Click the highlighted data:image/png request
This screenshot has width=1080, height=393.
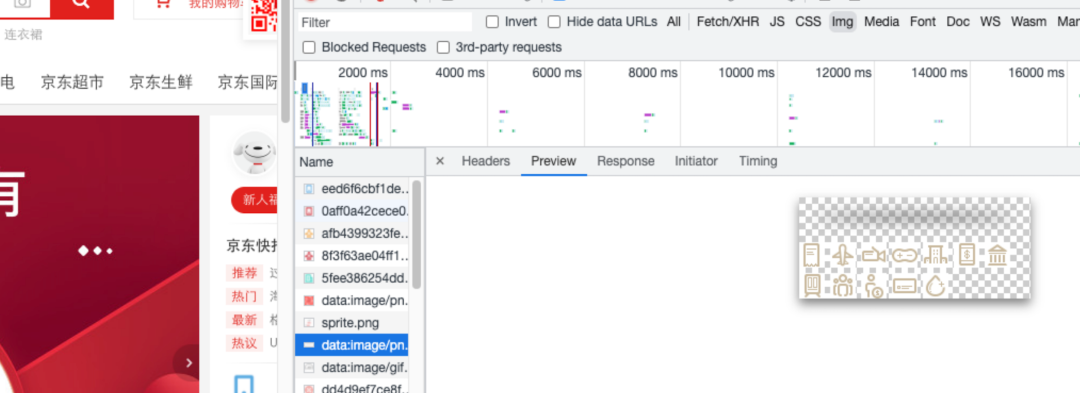(352, 344)
